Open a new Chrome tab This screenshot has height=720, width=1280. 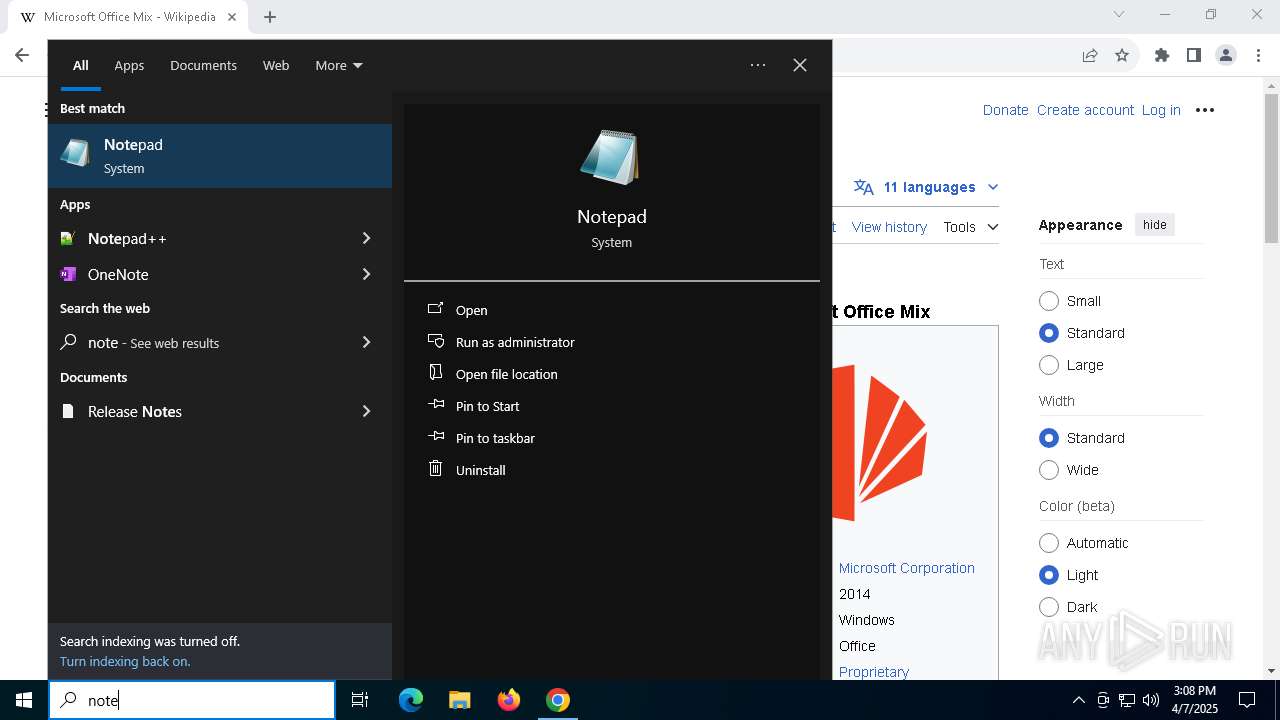(270, 17)
